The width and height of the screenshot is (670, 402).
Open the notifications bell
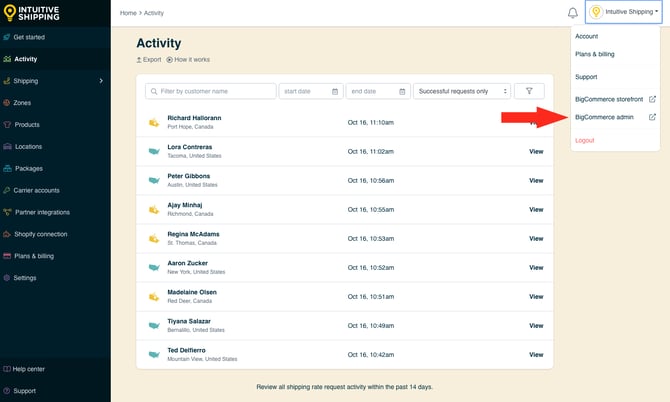573,13
